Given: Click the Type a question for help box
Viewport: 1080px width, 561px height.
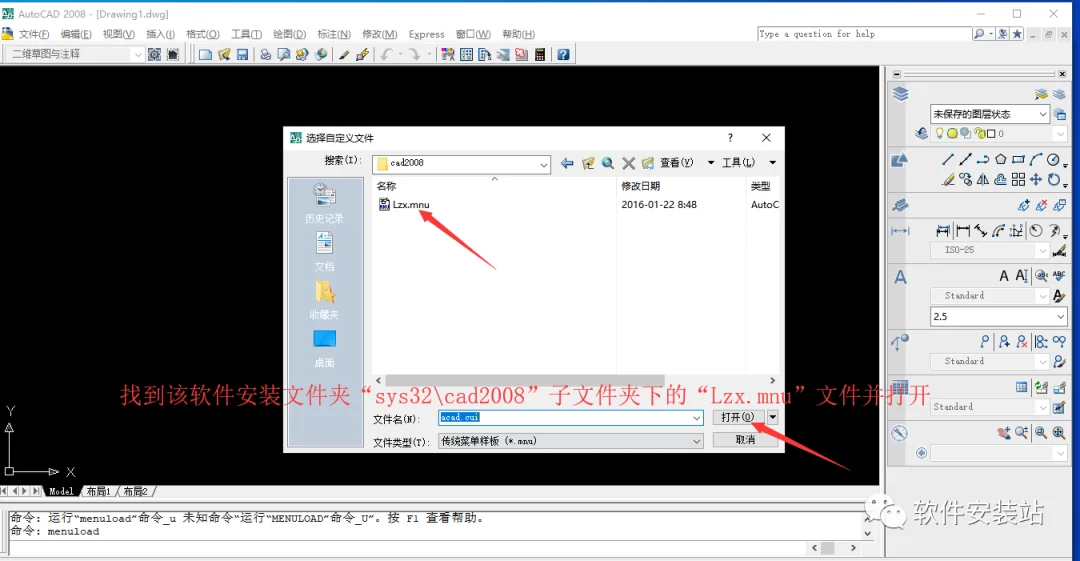Looking at the screenshot, I should tap(864, 34).
